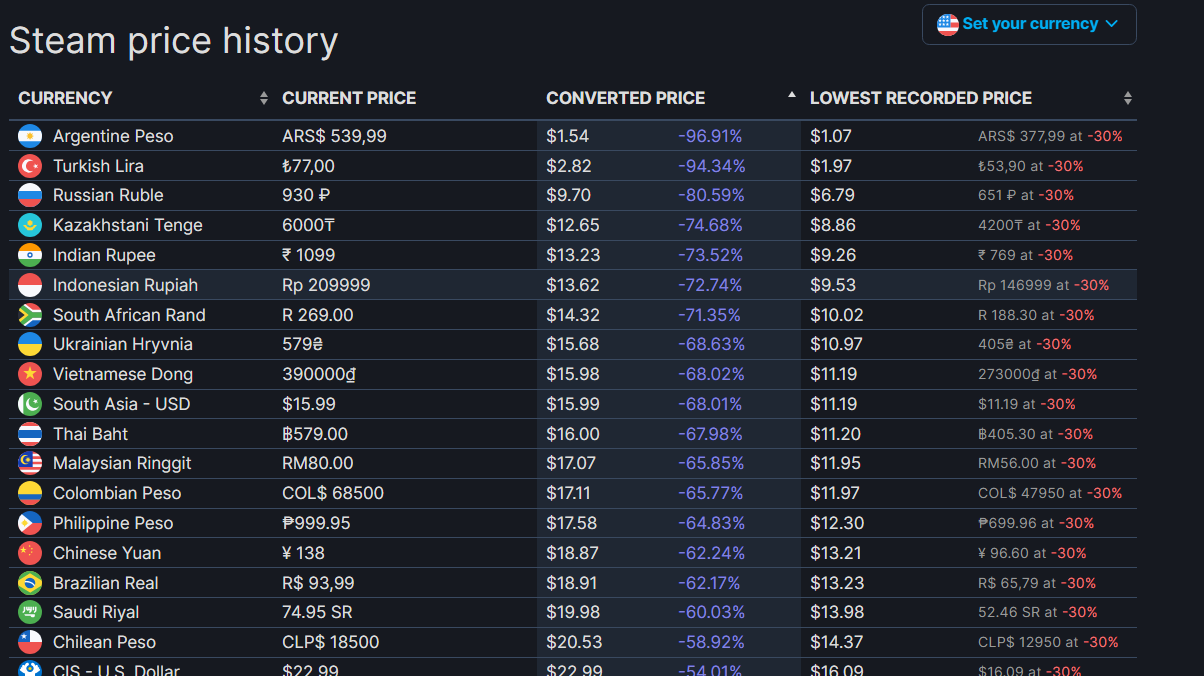Select the Converted Price column header
Image resolution: width=1204 pixels, height=676 pixels.
(626, 98)
